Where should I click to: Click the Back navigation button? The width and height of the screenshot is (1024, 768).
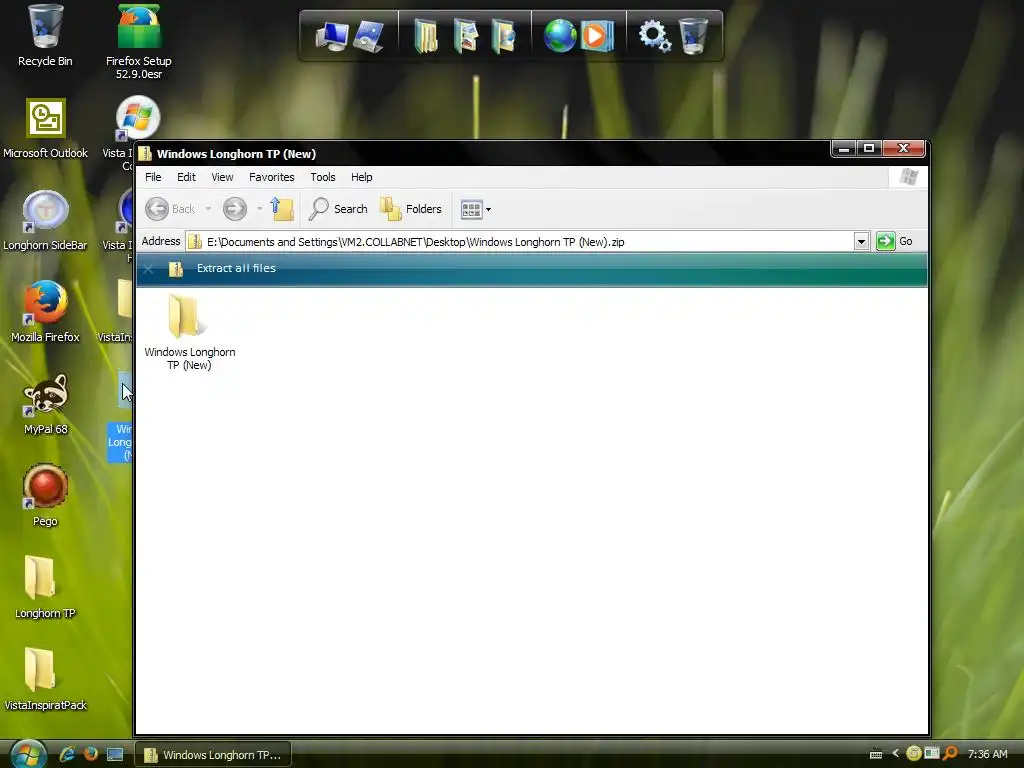[170, 209]
